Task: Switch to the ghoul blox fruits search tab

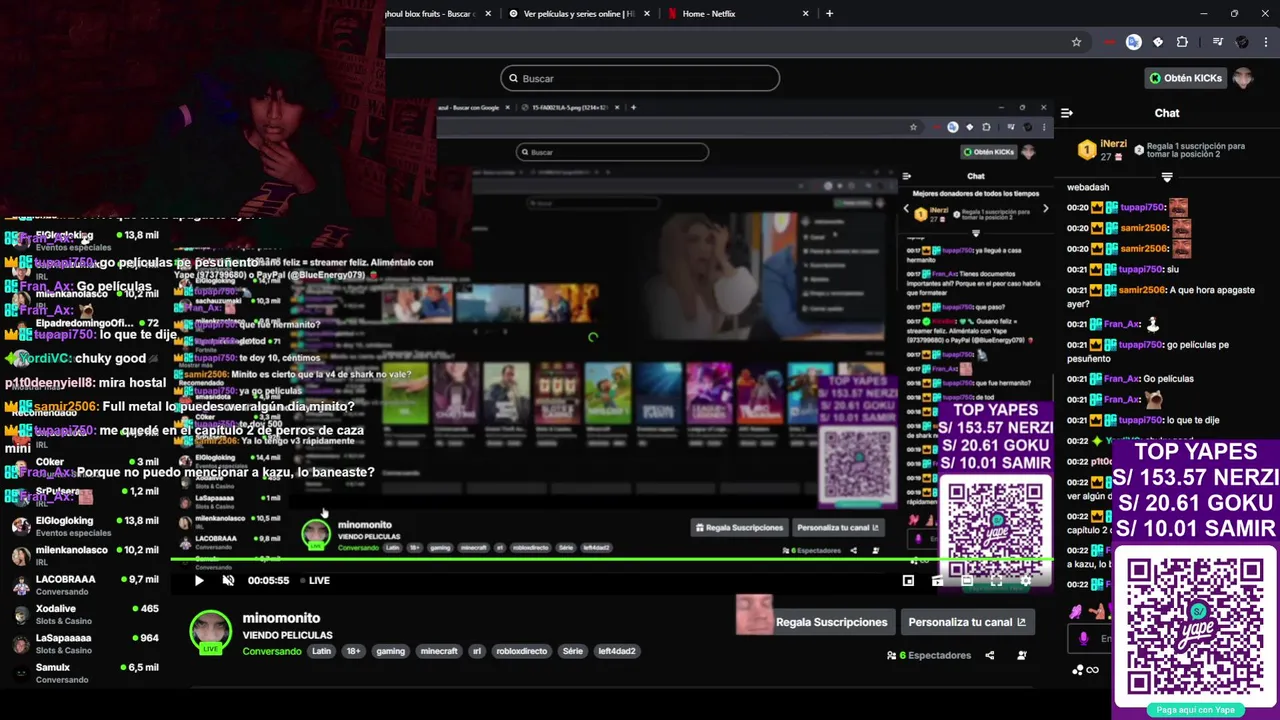Action: 440,14
